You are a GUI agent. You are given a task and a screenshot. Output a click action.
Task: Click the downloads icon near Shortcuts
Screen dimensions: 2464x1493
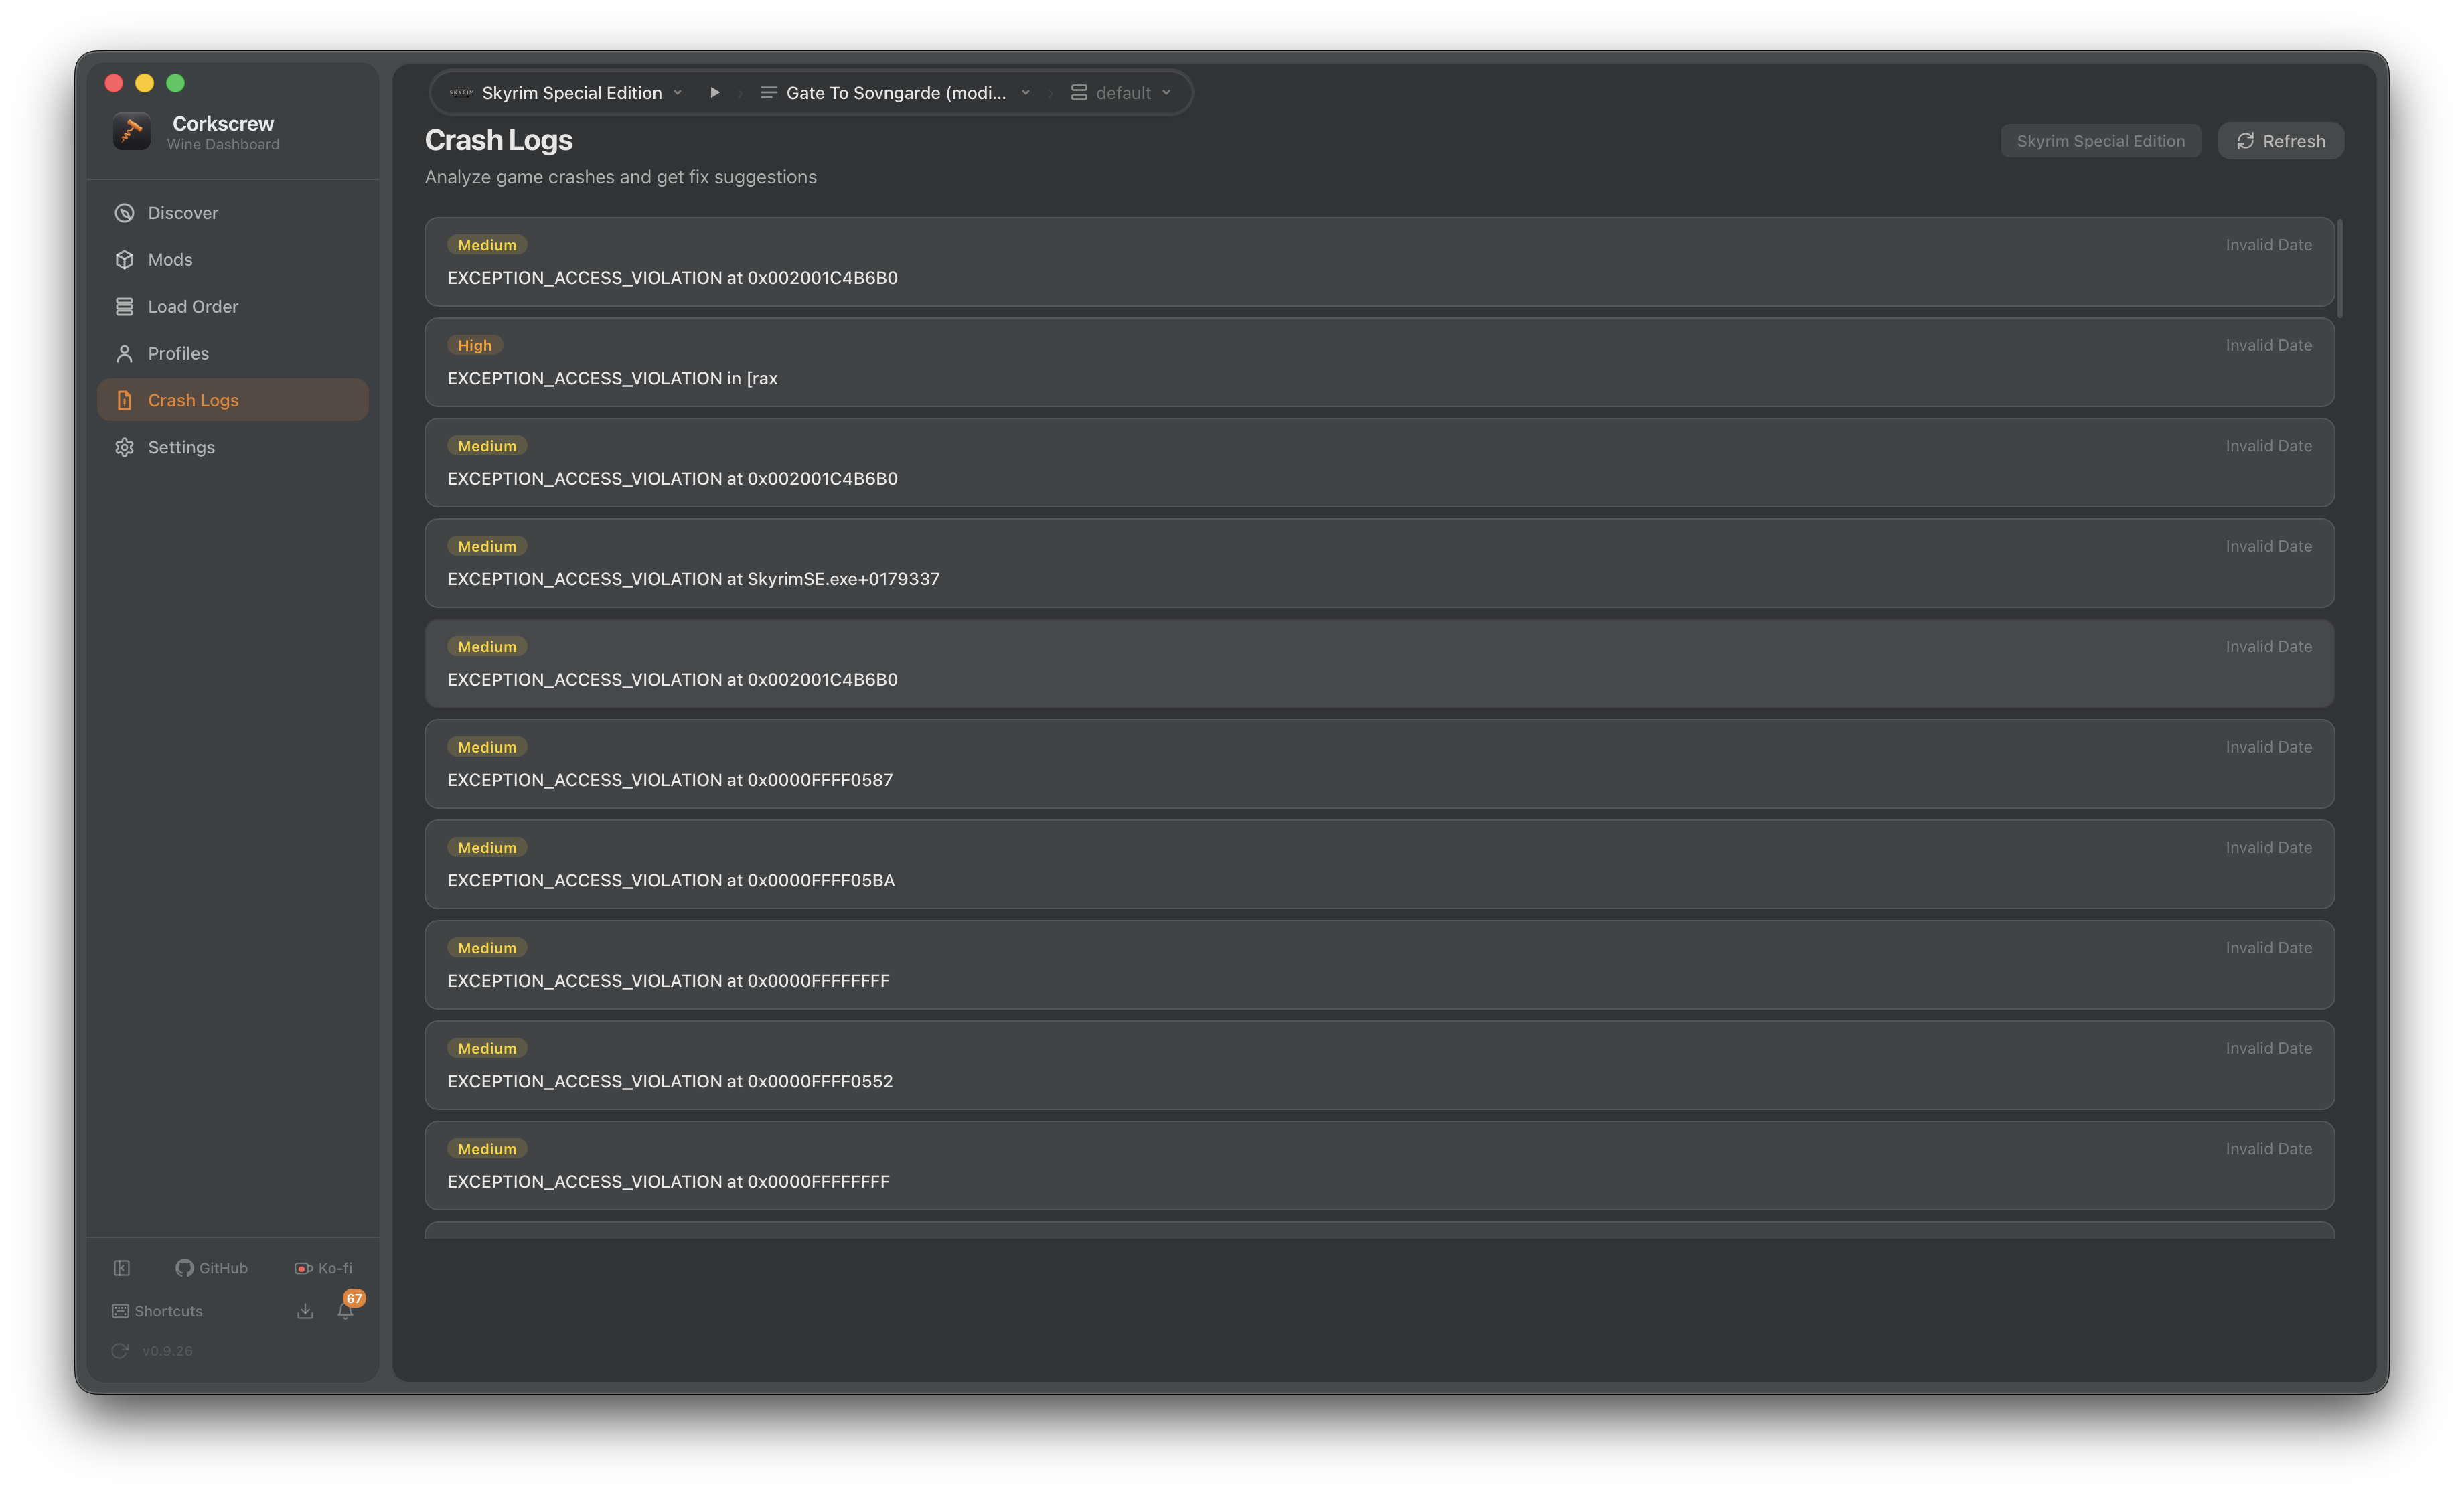click(x=305, y=1311)
